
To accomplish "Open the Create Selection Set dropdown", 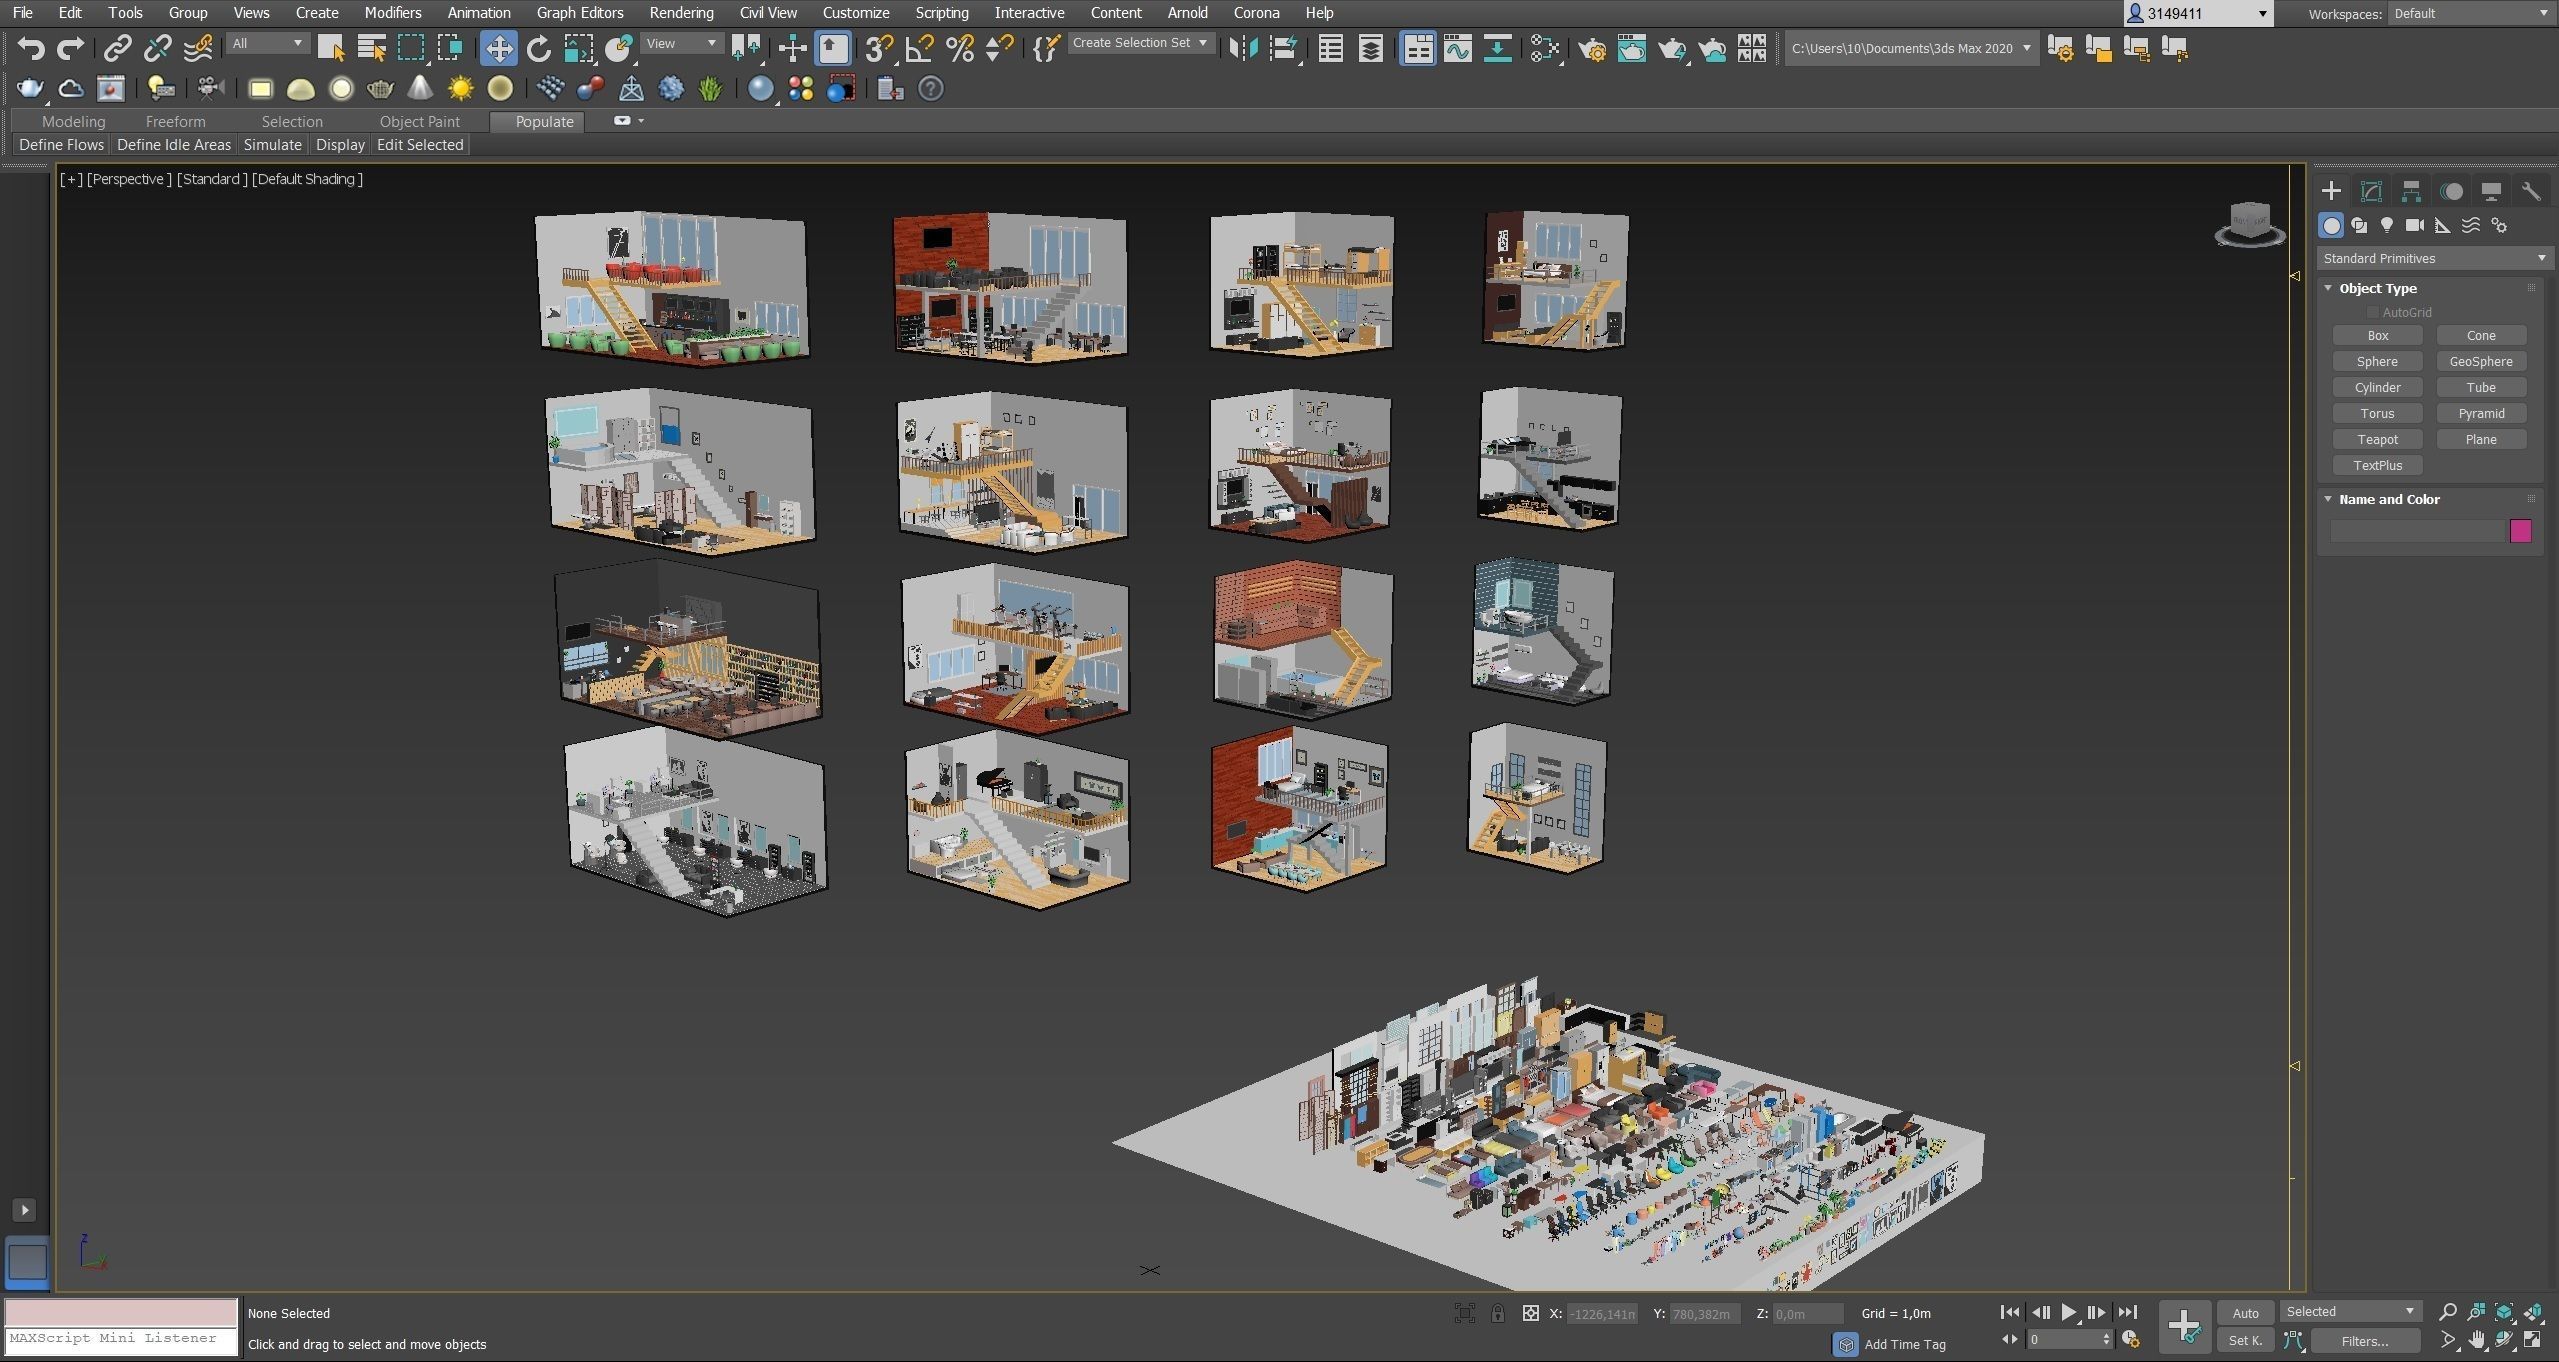I will coord(1140,43).
